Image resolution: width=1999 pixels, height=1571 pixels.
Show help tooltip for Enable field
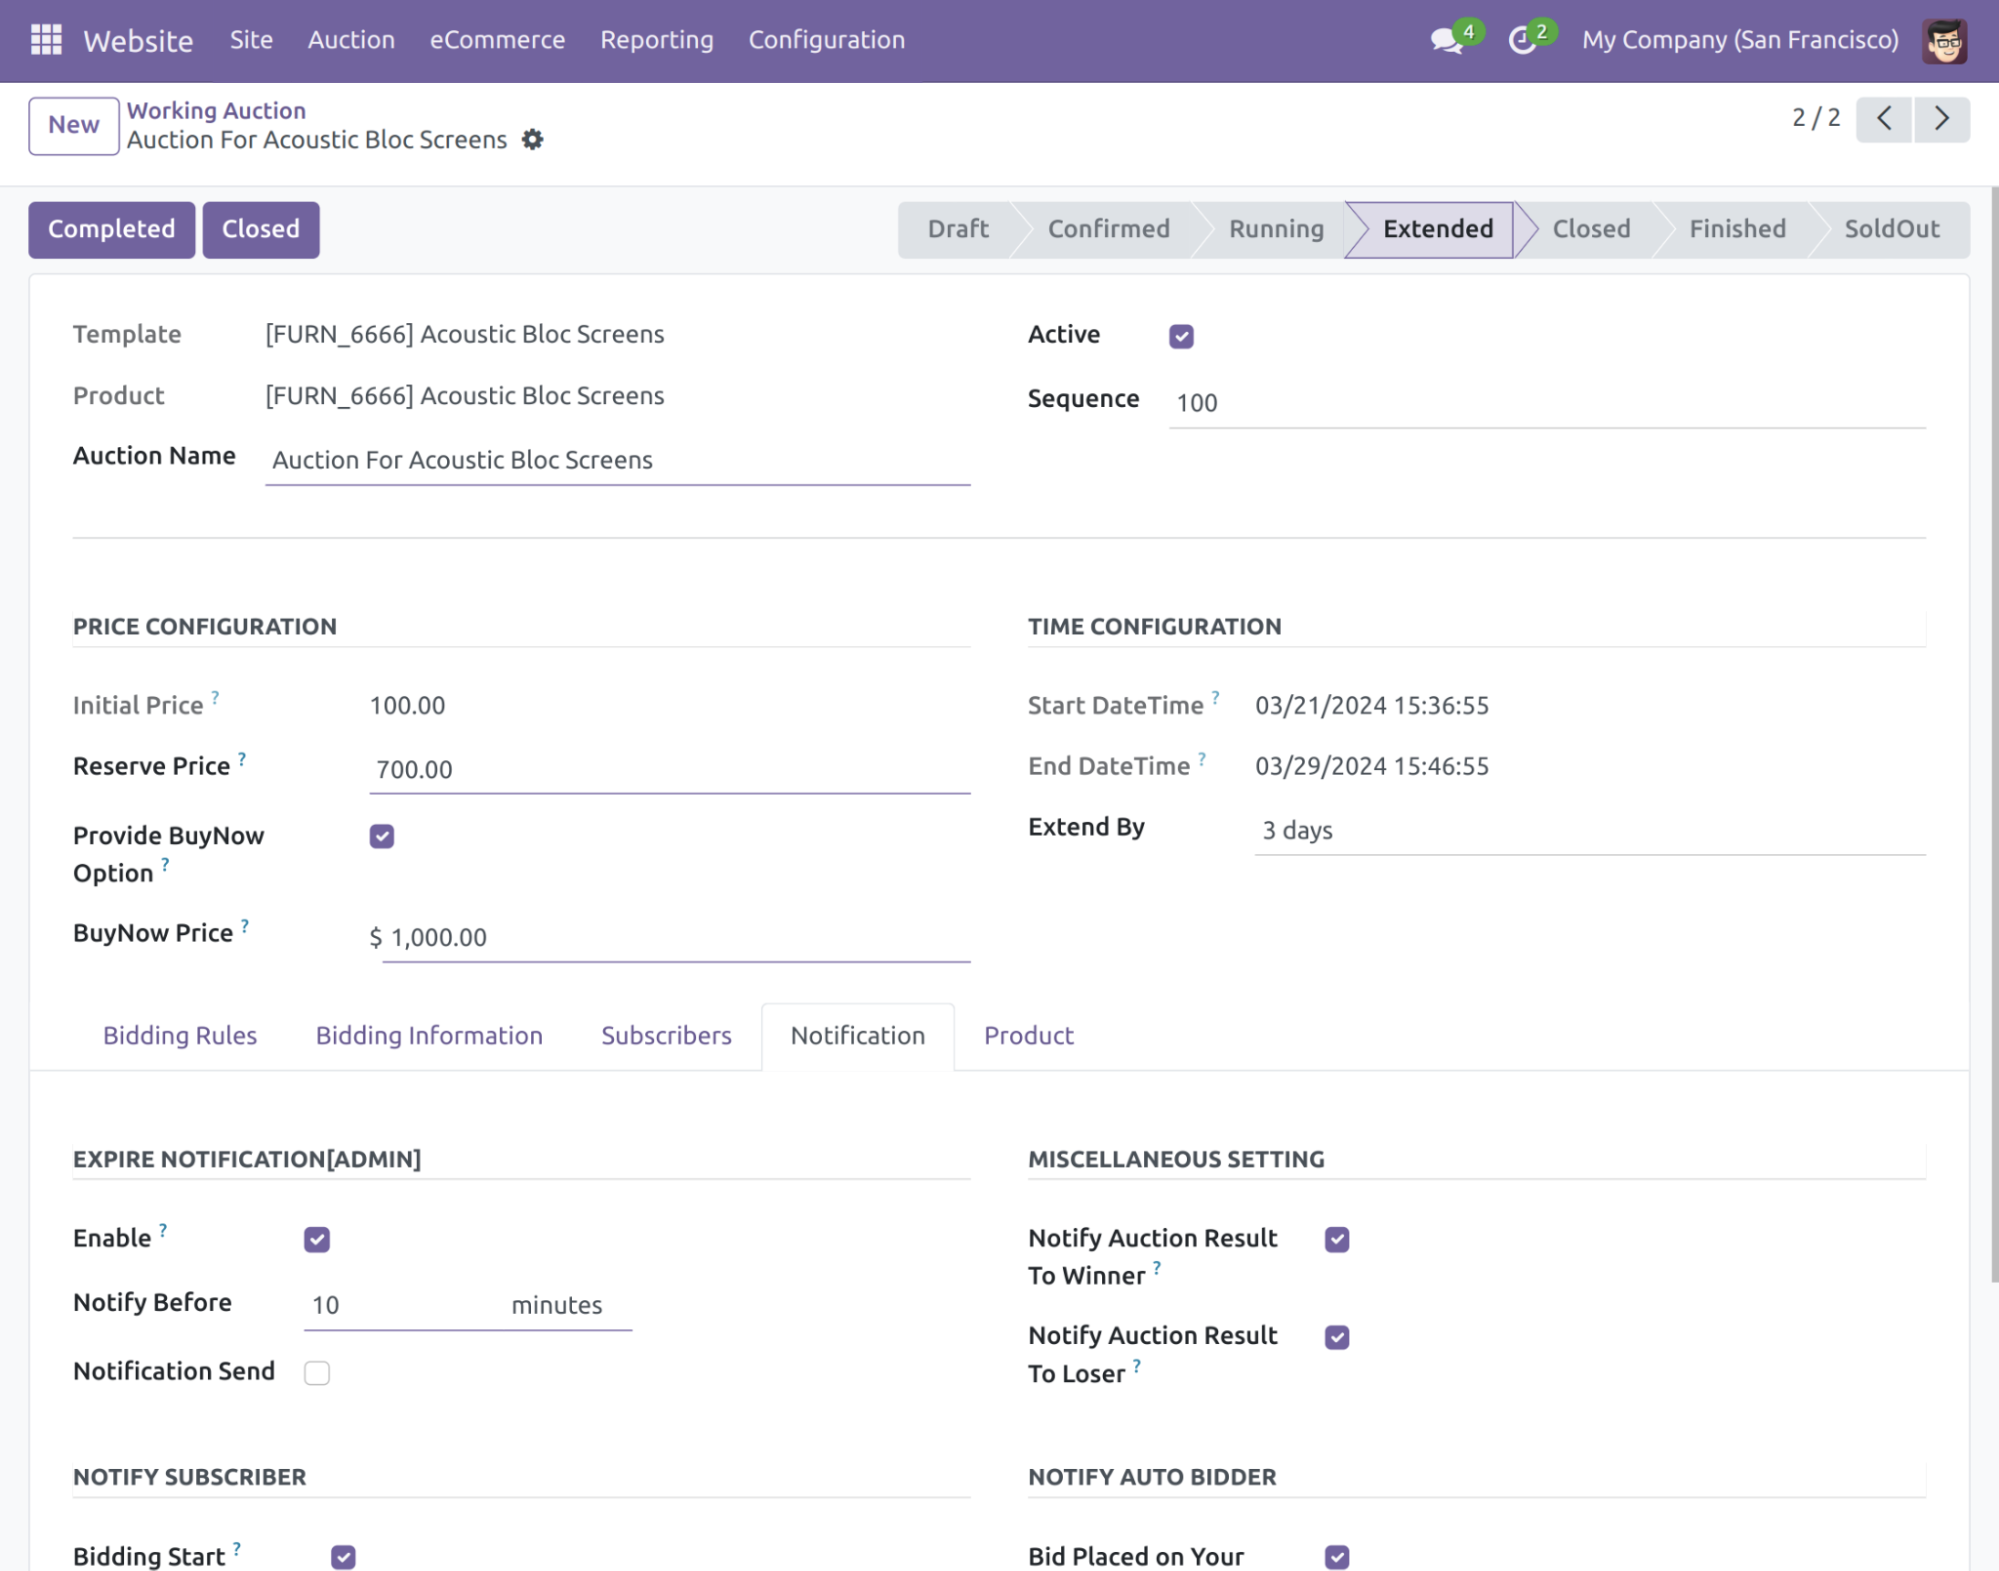163,1230
